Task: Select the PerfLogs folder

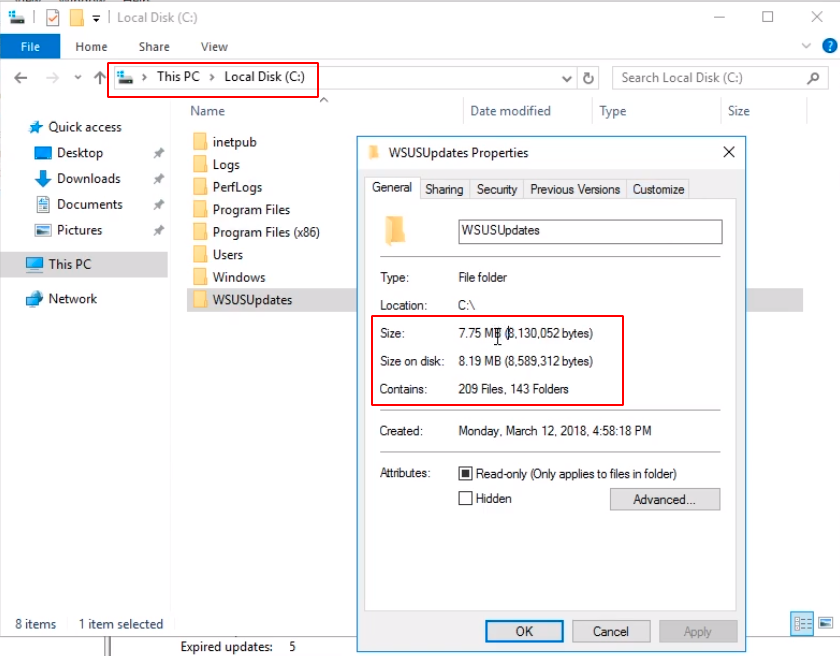Action: tap(237, 187)
